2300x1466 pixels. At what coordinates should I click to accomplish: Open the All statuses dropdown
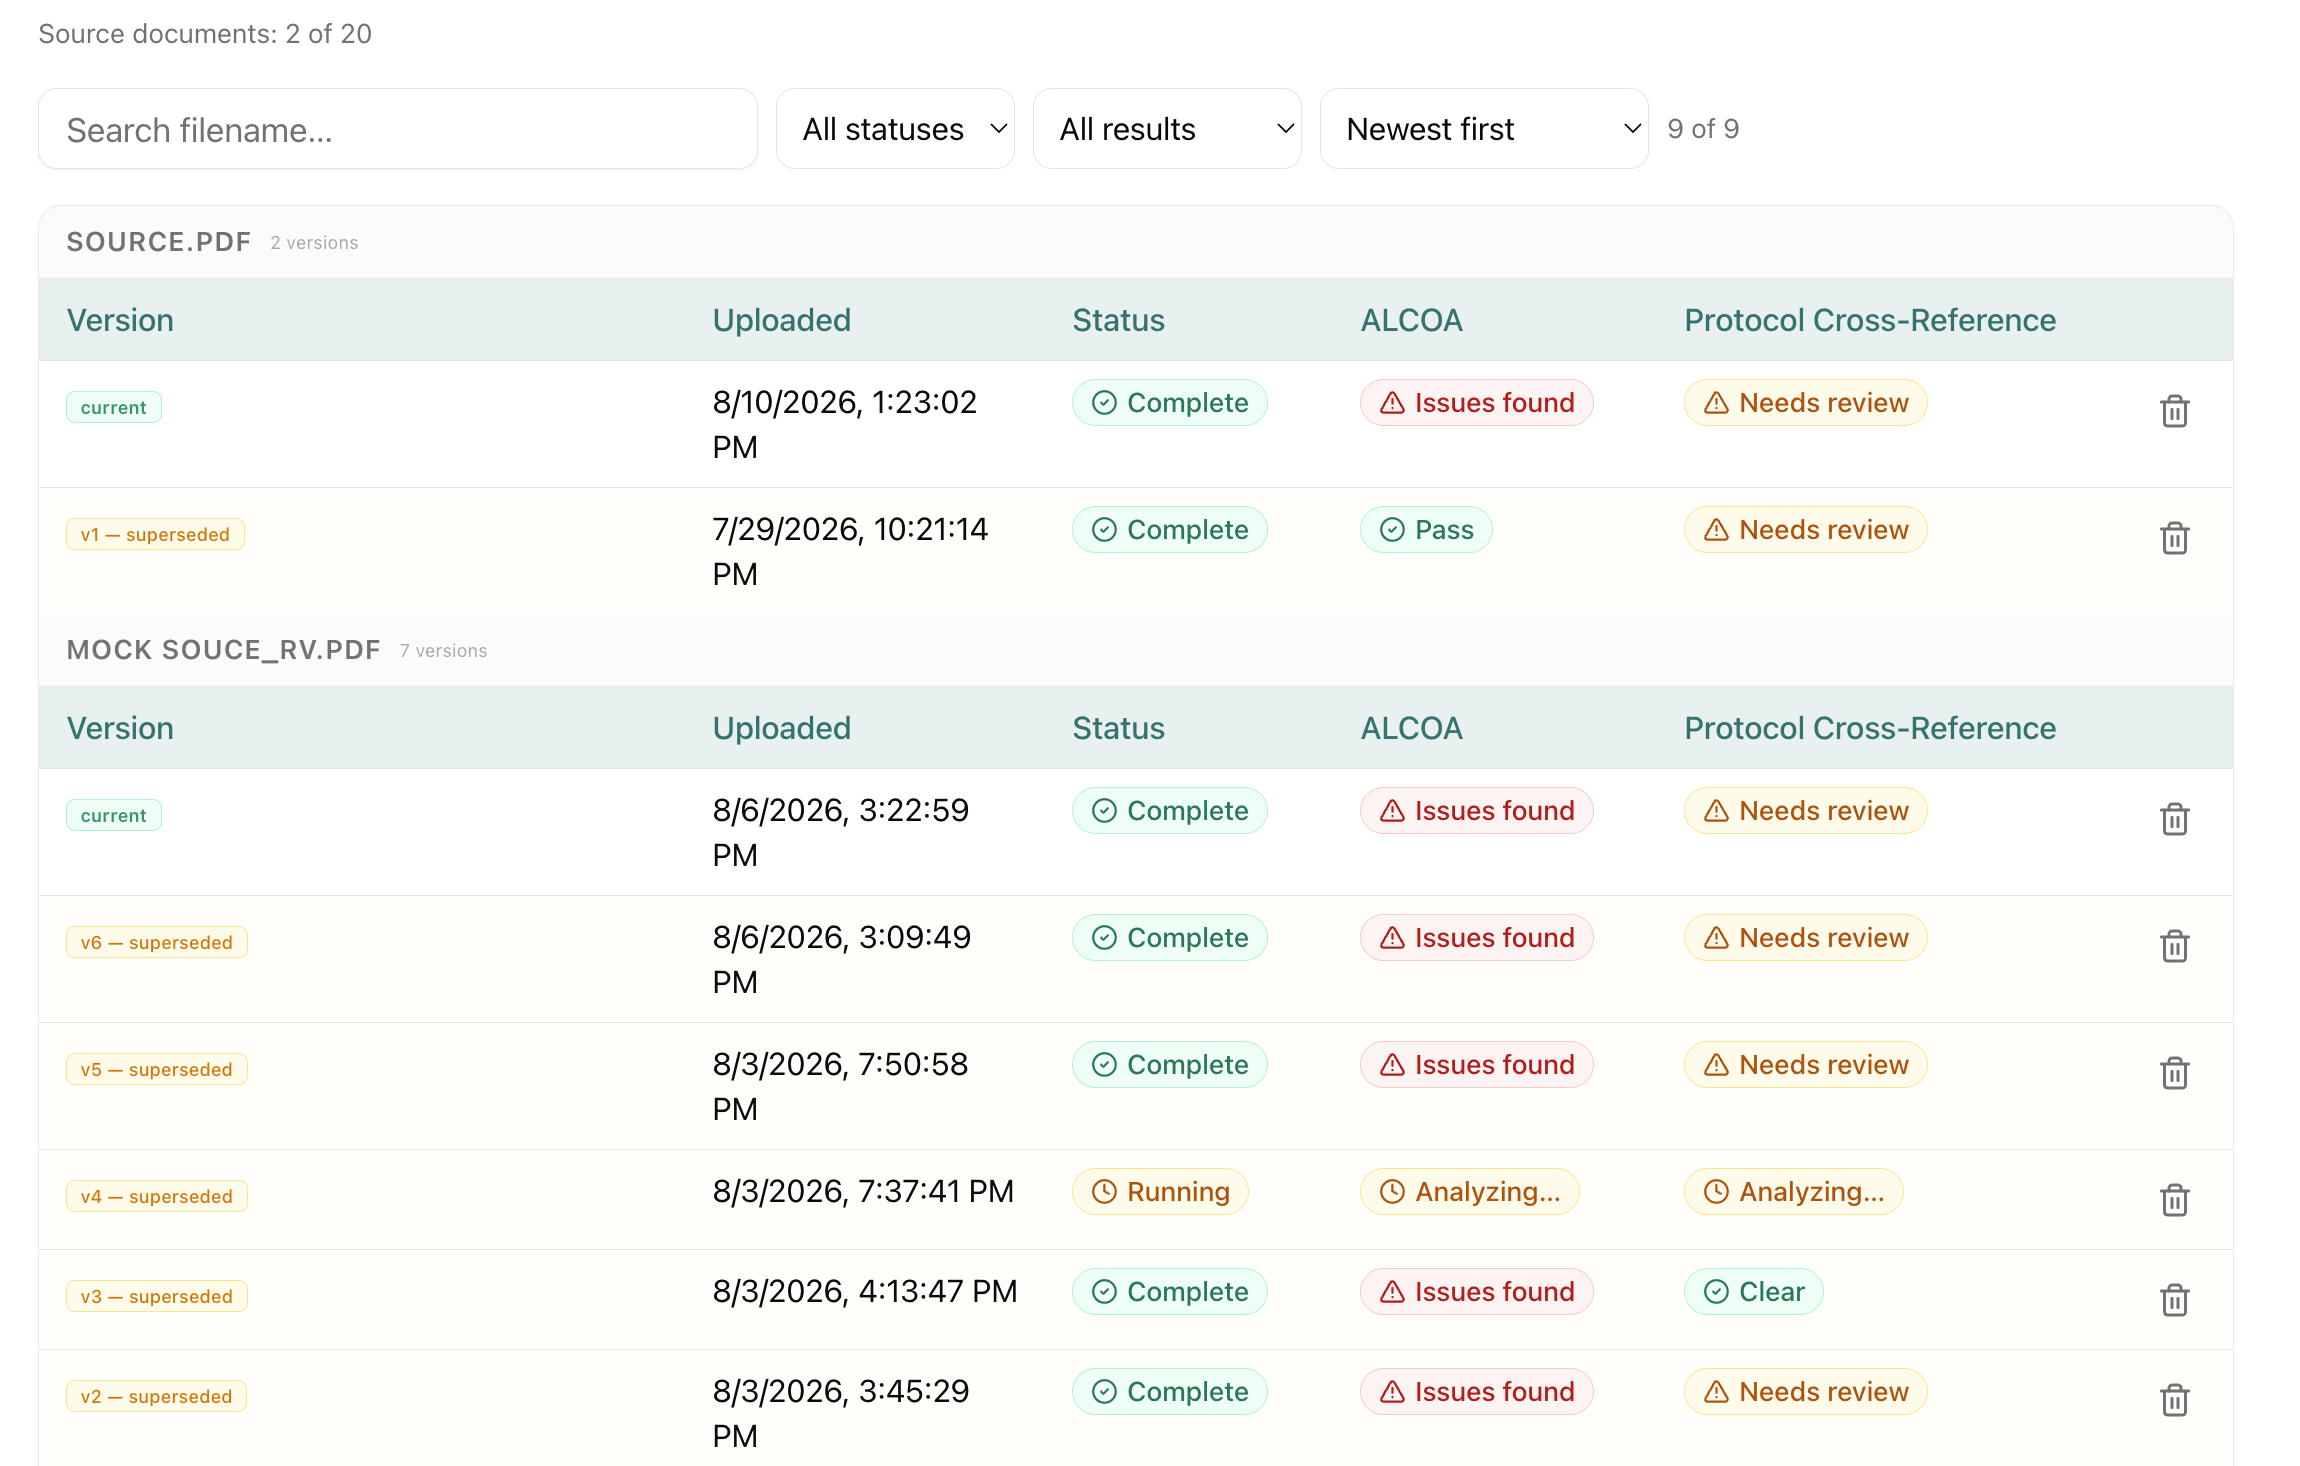[x=895, y=129]
